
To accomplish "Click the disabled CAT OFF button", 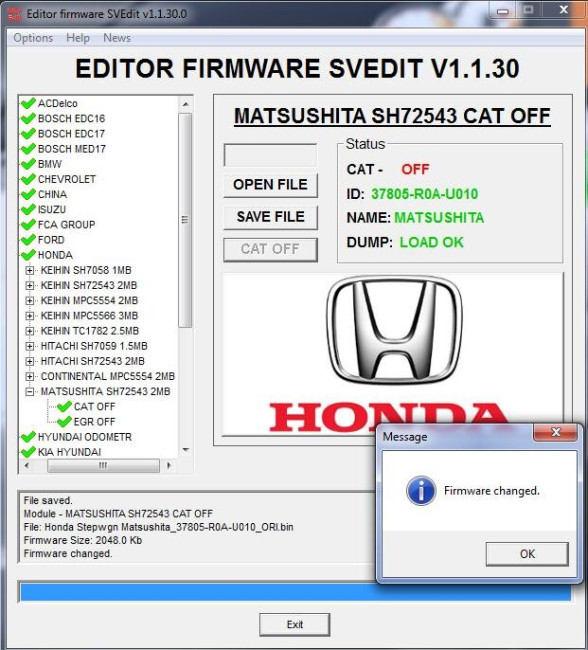I will [x=270, y=250].
